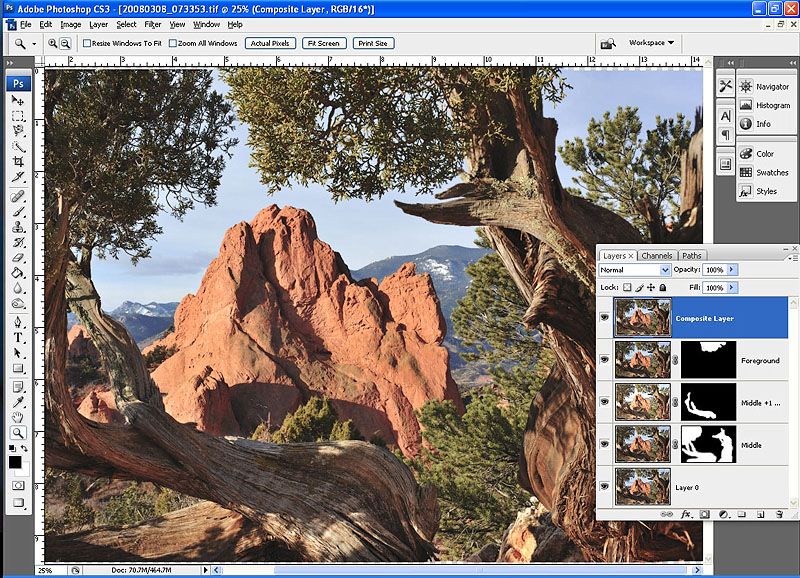Add layer mask from Layers panel footer

(704, 514)
